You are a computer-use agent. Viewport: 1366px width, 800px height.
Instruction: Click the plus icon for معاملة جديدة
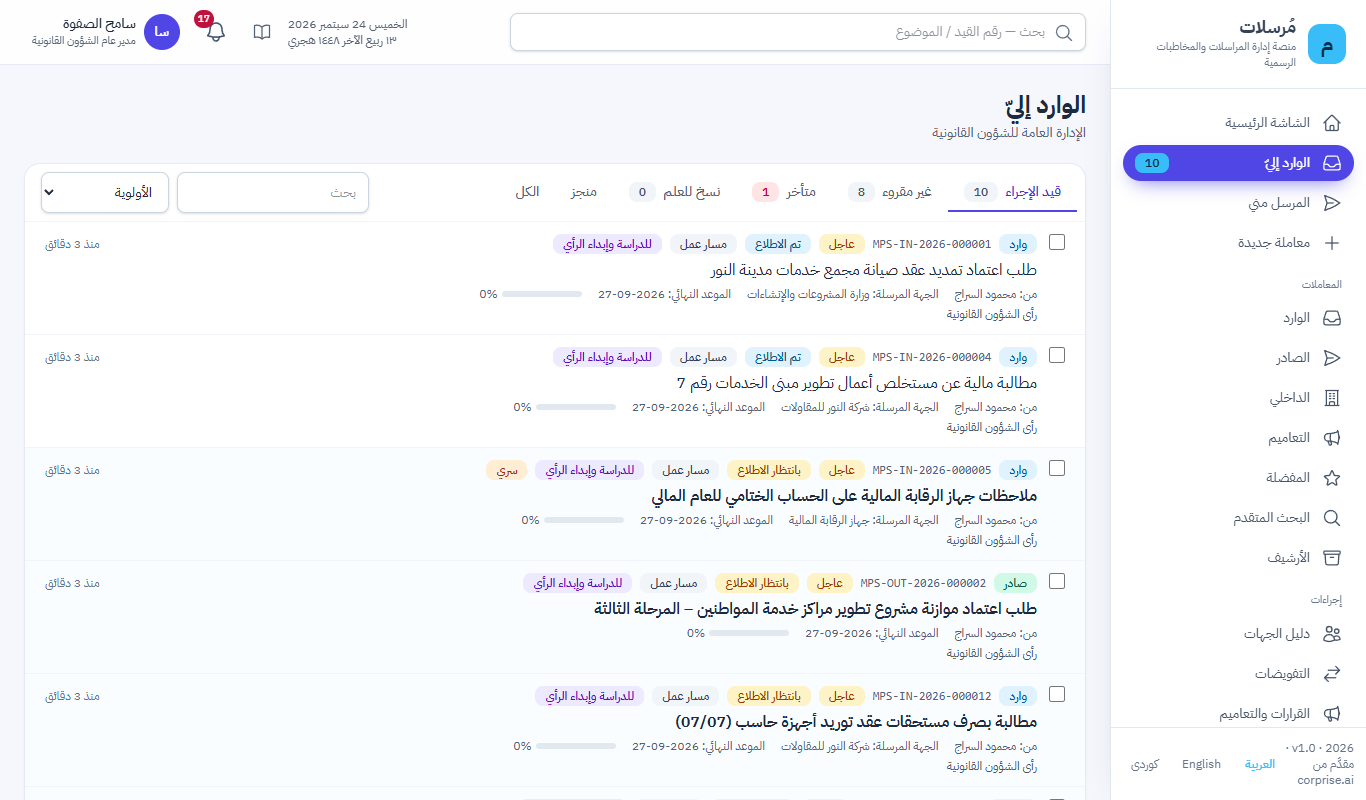pyautogui.click(x=1332, y=243)
